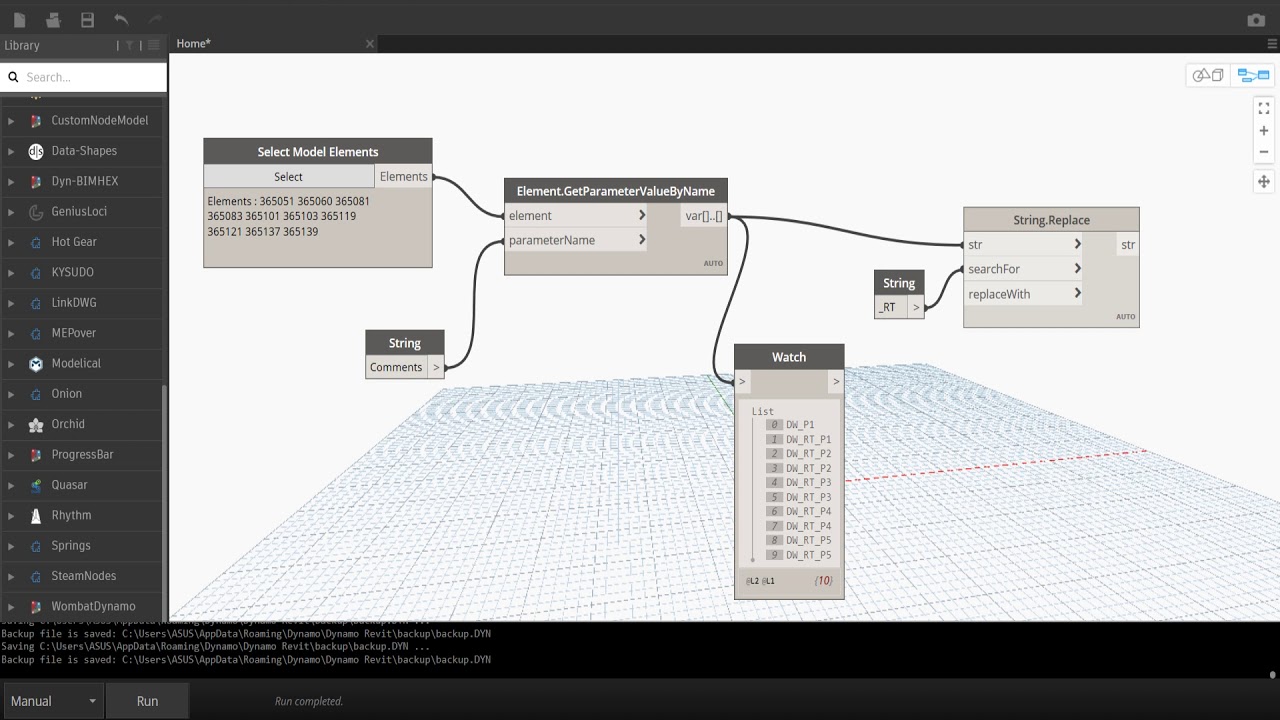Click String.Replace str output port
Image resolution: width=1280 pixels, height=720 pixels.
coord(1127,245)
